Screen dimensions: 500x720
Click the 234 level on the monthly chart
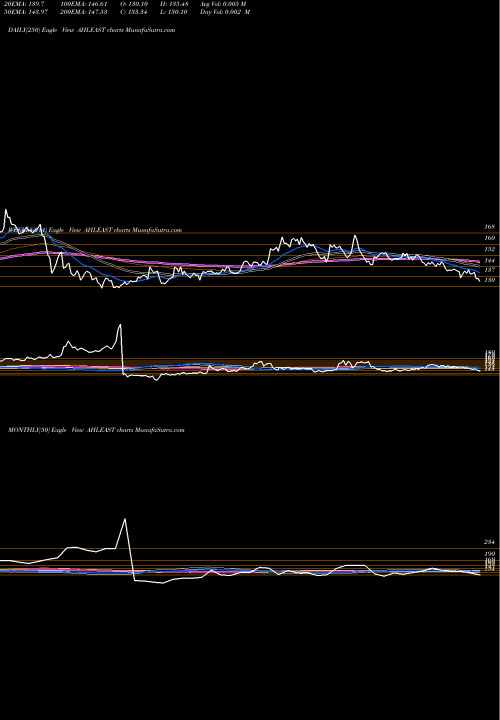click(x=489, y=542)
